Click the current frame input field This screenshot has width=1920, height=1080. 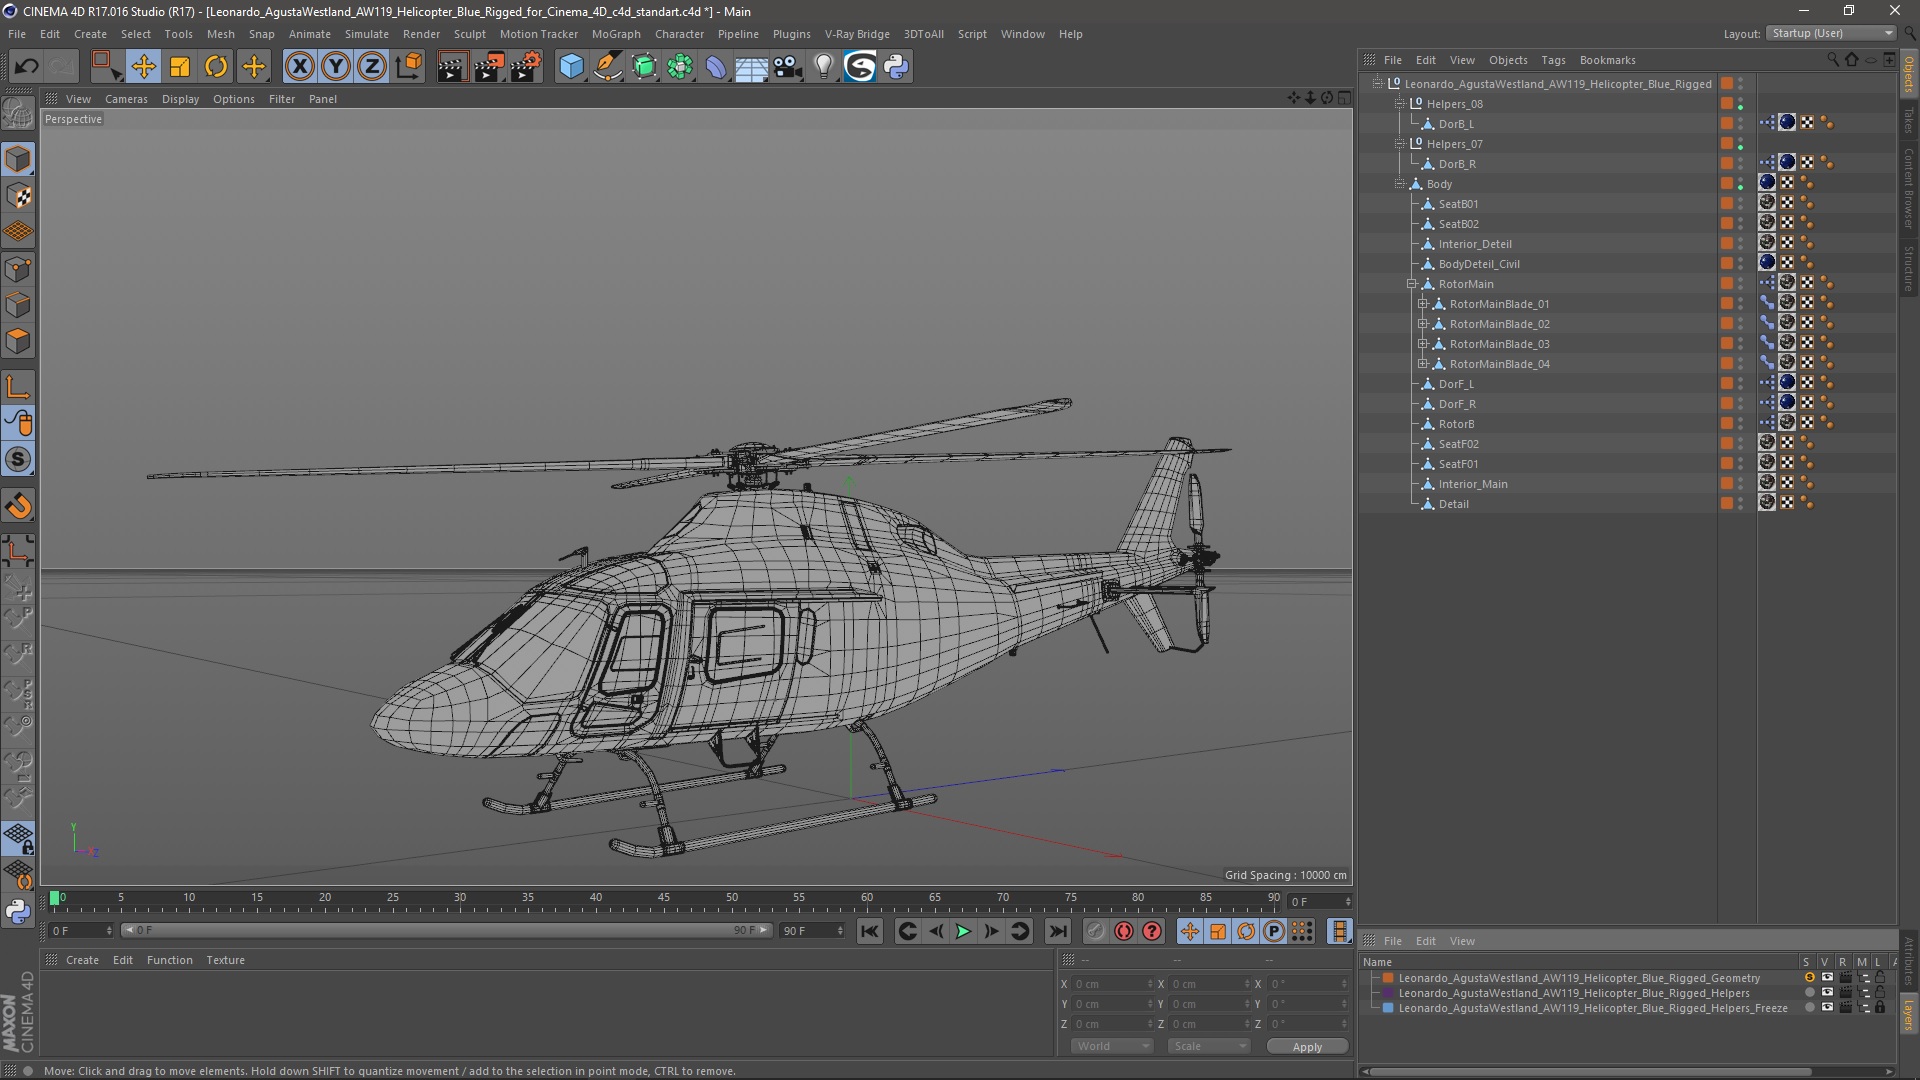[1319, 902]
